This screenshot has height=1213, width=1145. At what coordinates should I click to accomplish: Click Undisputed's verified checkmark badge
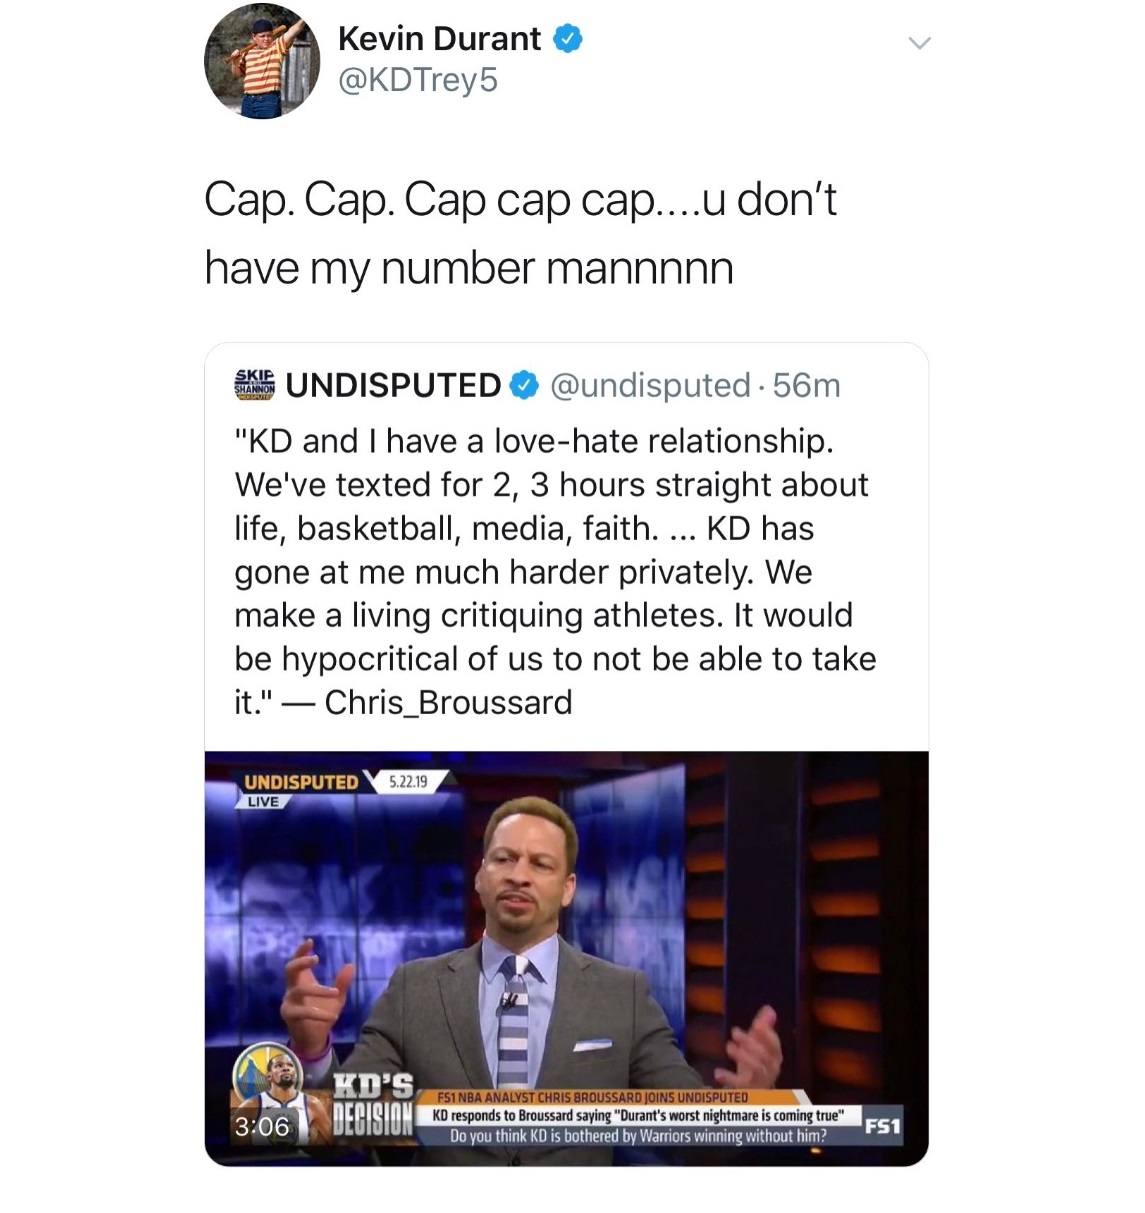pyautogui.click(x=526, y=385)
